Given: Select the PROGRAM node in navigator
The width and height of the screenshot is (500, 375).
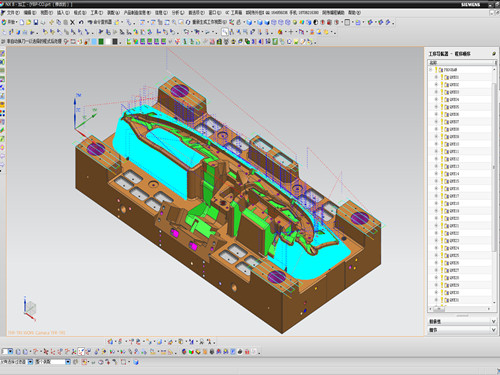Looking at the screenshot, I should (450, 70).
